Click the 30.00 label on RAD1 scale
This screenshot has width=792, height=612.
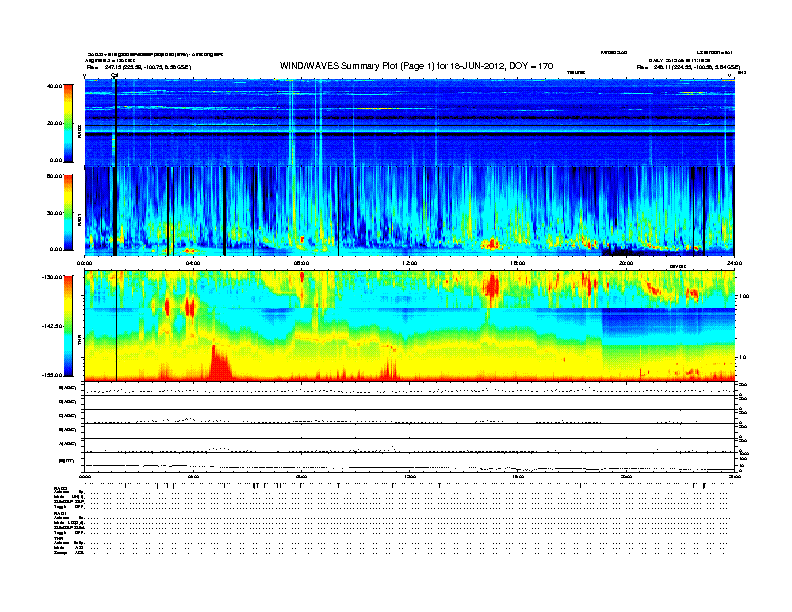54,213
